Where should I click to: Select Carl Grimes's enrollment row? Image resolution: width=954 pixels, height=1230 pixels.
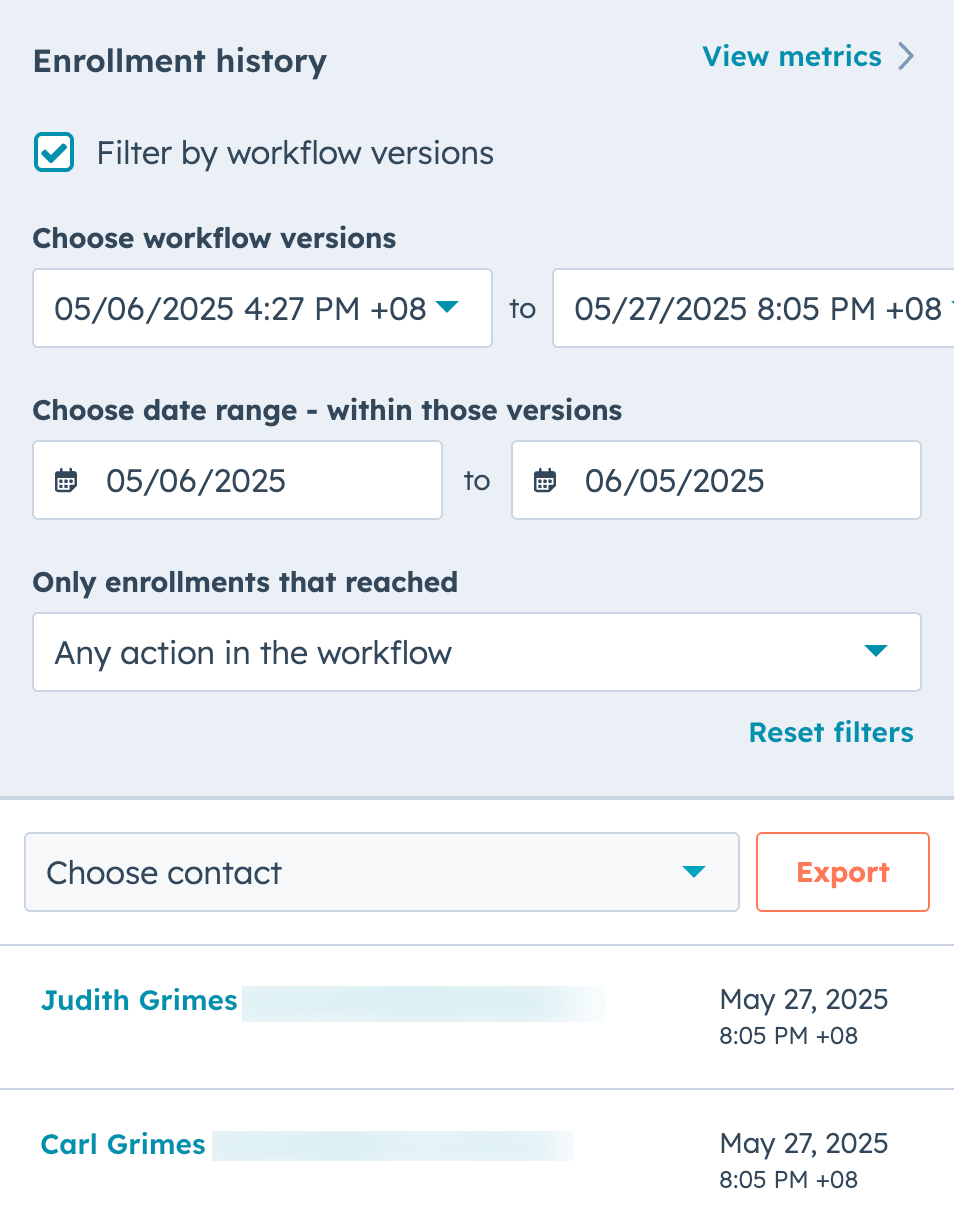pos(477,1160)
